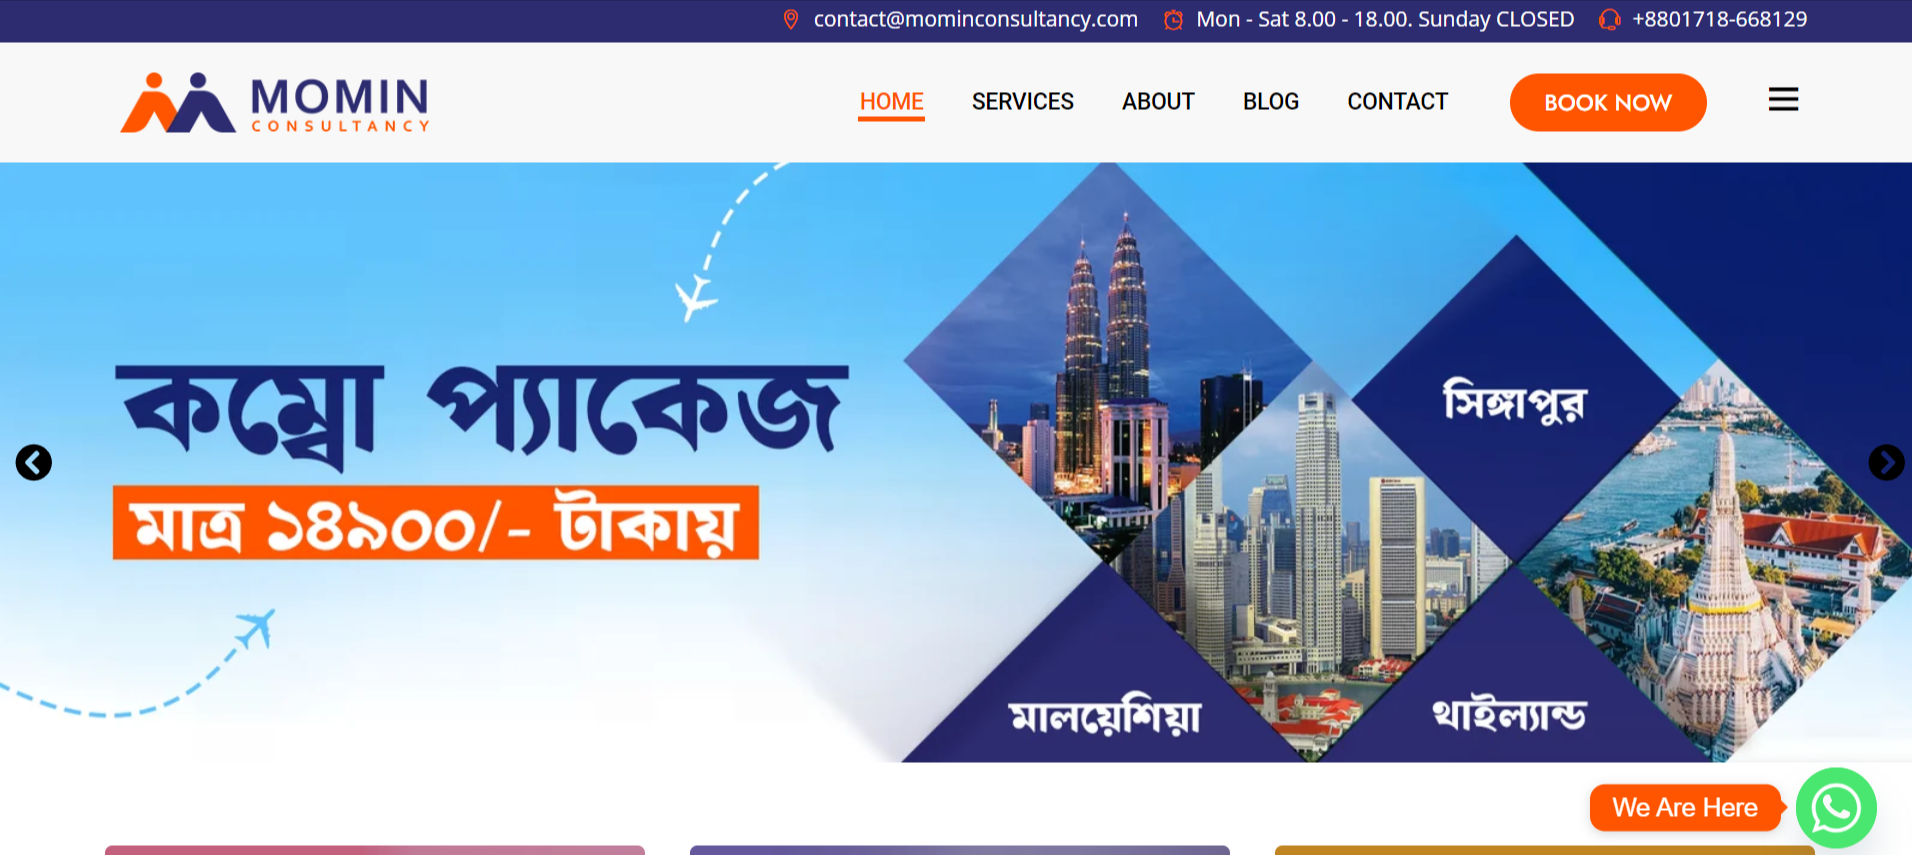This screenshot has width=1912, height=855.
Task: Click the Momin Consultancy logo
Action: (275, 102)
